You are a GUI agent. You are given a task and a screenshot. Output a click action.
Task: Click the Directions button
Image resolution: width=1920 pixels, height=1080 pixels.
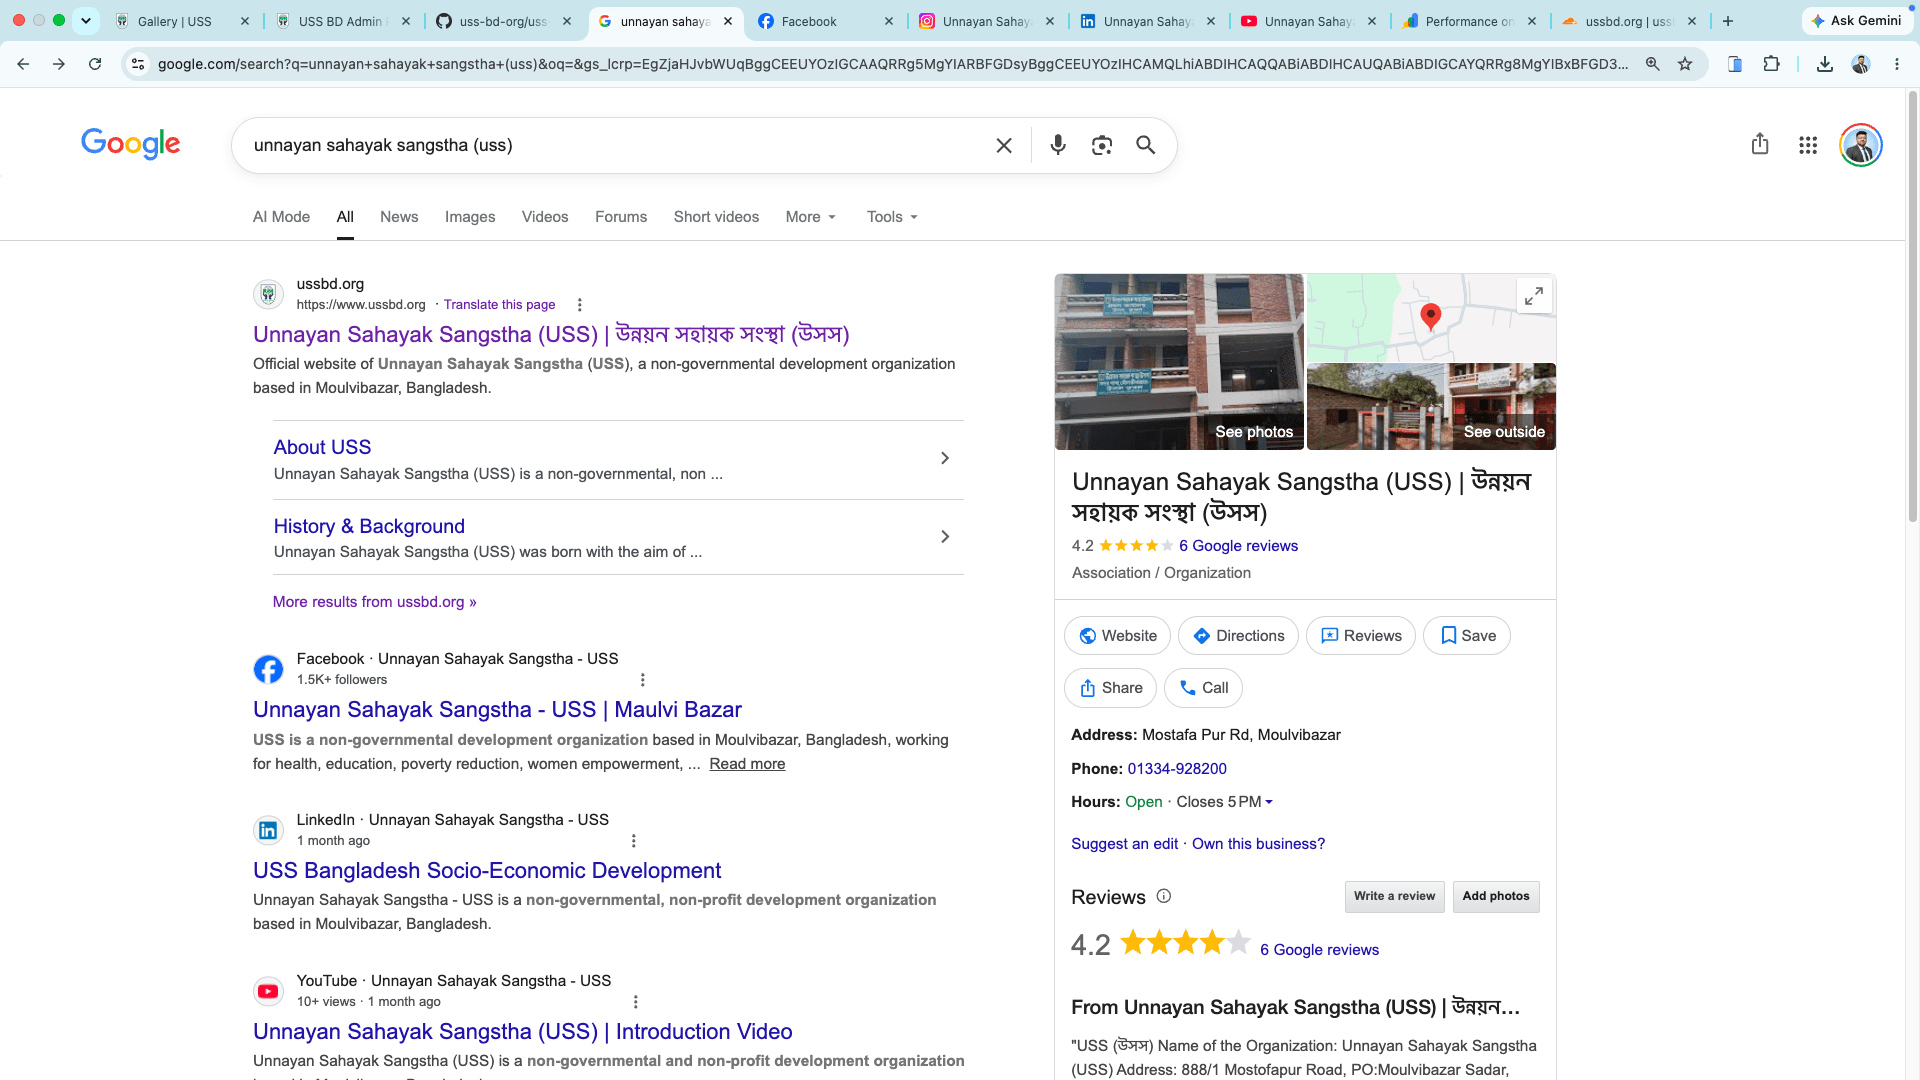[1238, 636]
